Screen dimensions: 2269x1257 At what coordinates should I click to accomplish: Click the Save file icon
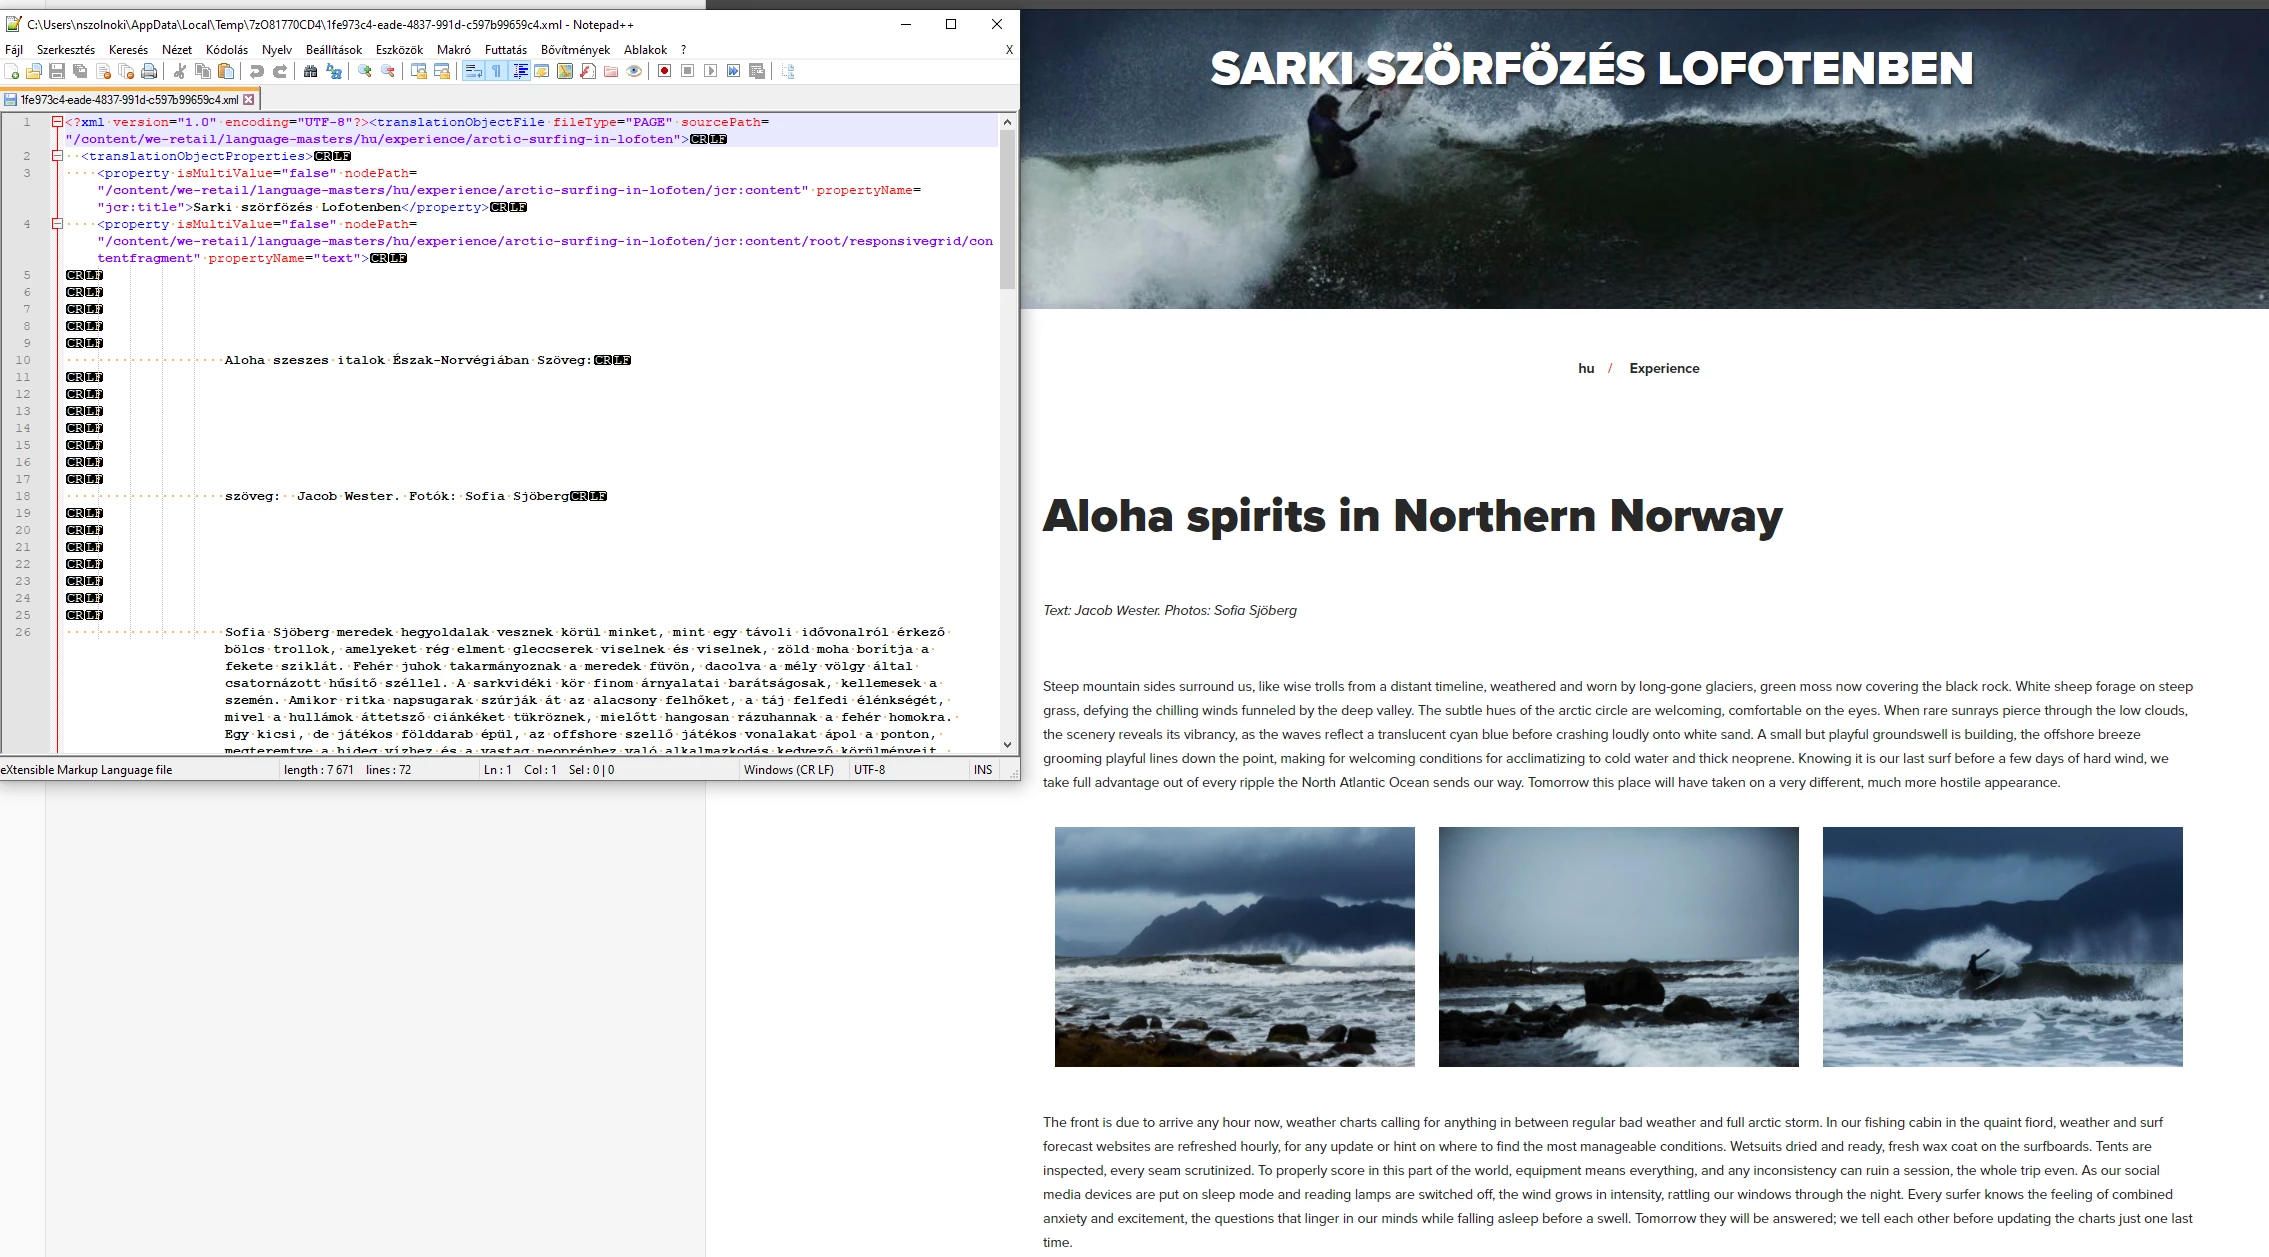tap(57, 71)
